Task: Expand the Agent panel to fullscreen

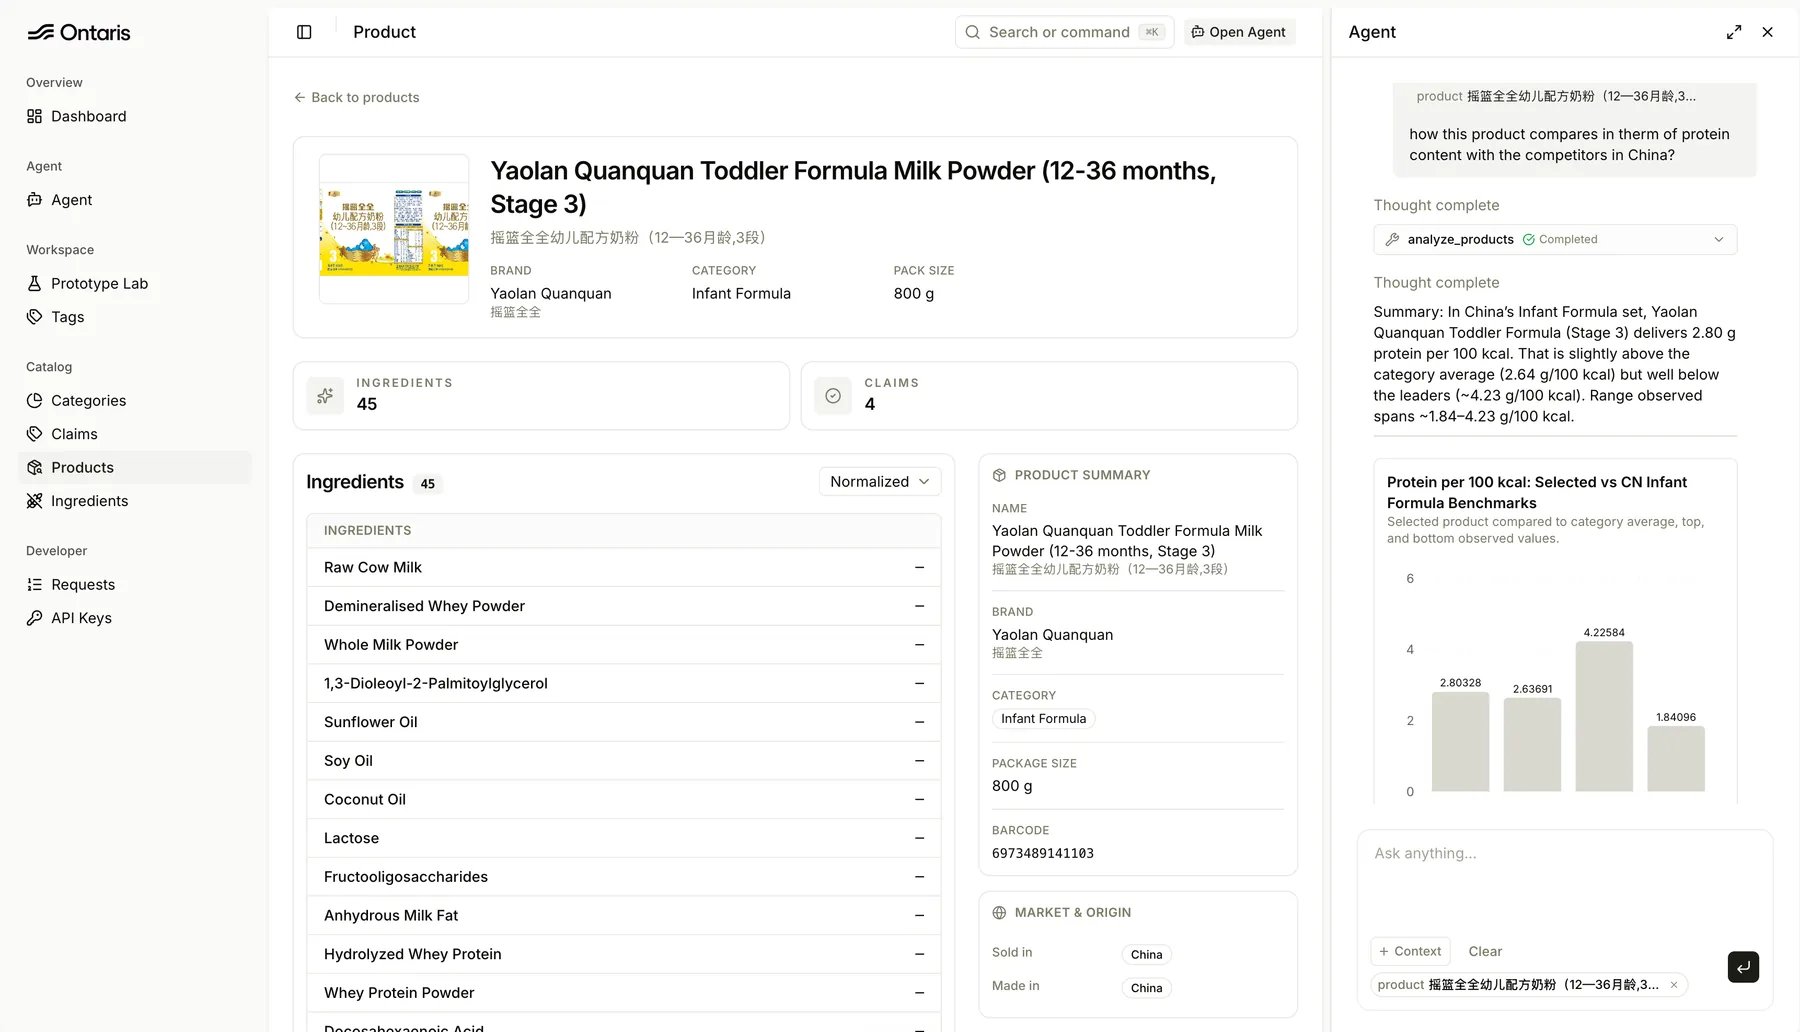Action: (x=1734, y=32)
